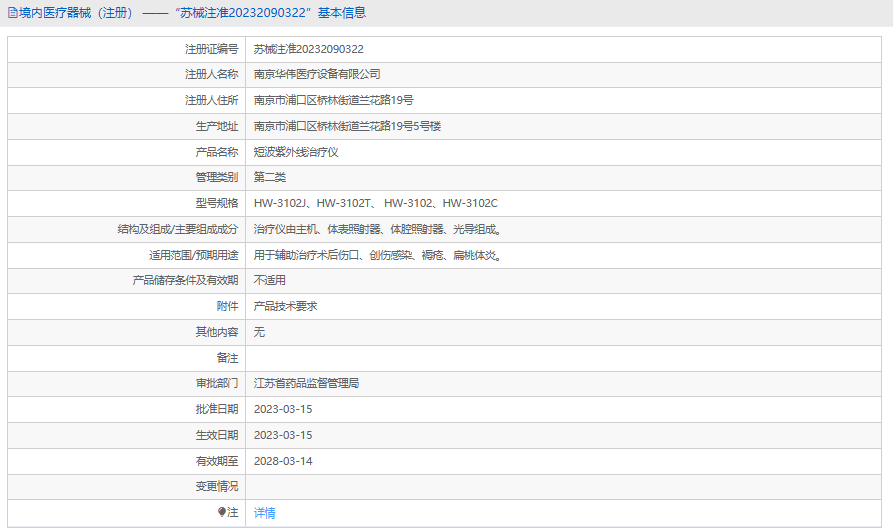The height and width of the screenshot is (530, 893).
Task: Click the 审批部门 label
Action: pos(216,383)
